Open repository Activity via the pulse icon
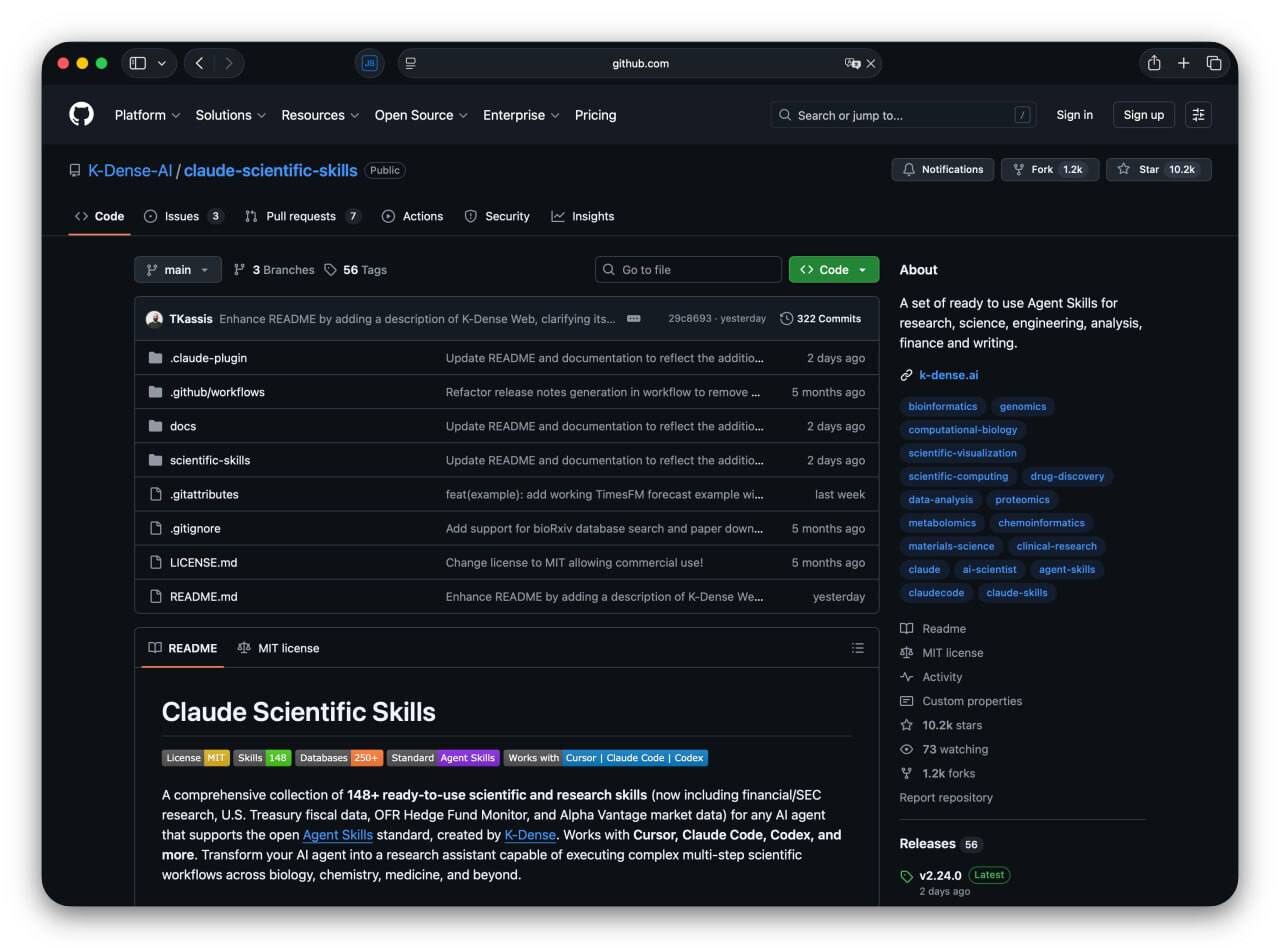This screenshot has width=1280, height=948. tap(907, 676)
